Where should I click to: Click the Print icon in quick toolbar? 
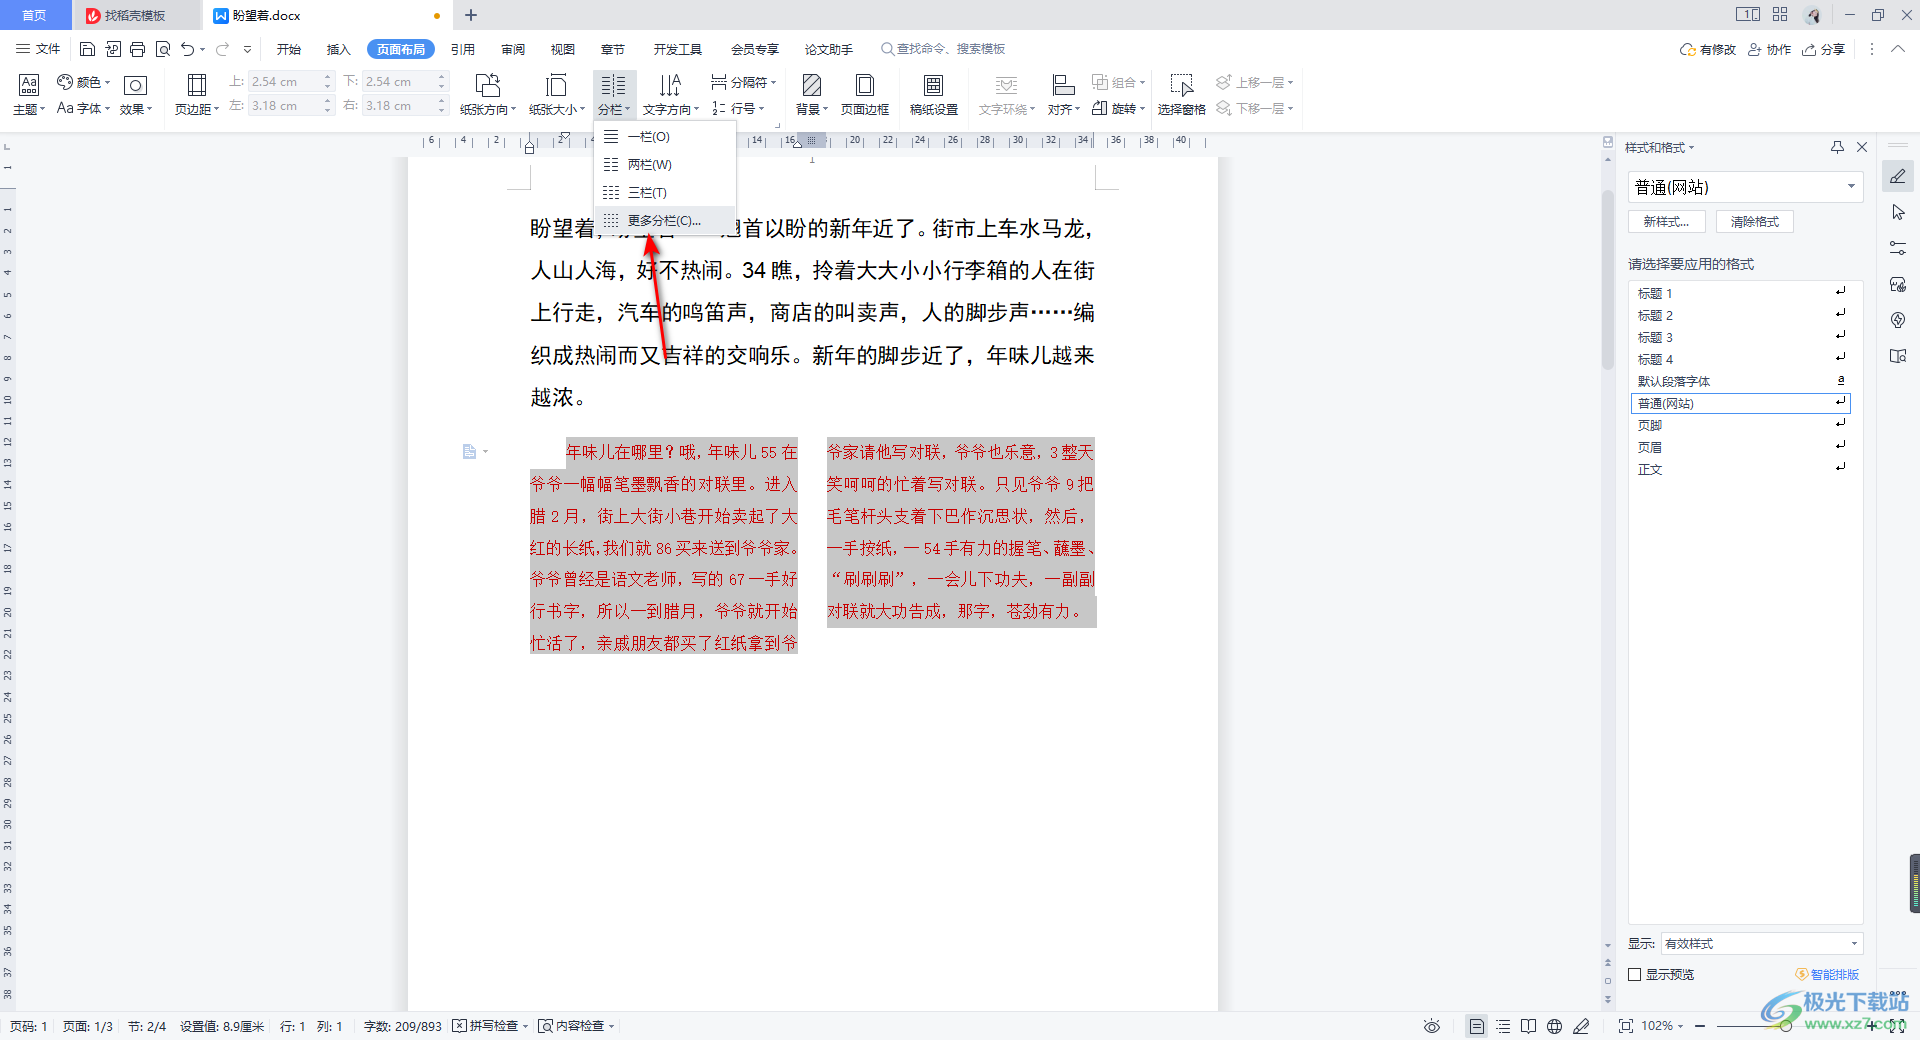(x=137, y=49)
